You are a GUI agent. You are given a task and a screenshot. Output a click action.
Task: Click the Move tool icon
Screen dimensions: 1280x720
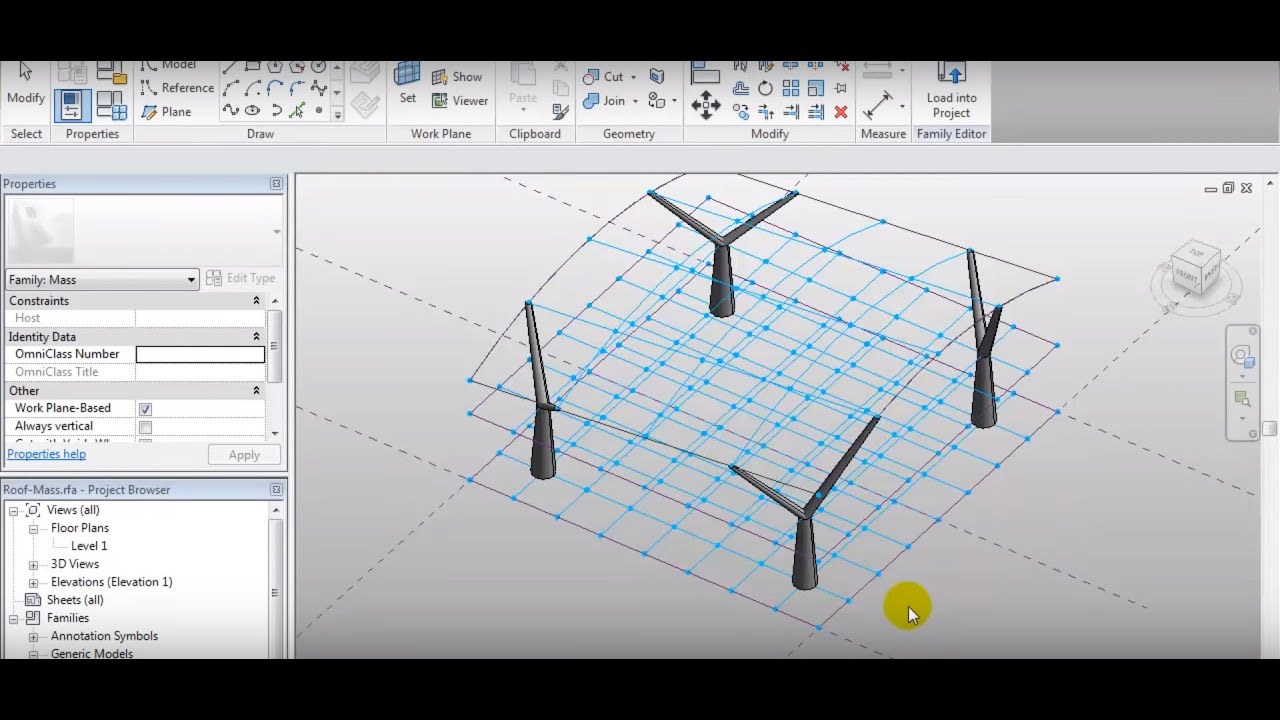coord(706,106)
